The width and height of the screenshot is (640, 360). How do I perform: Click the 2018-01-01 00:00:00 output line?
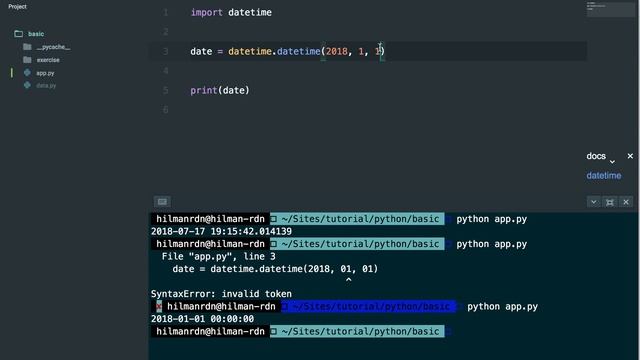coord(202,319)
